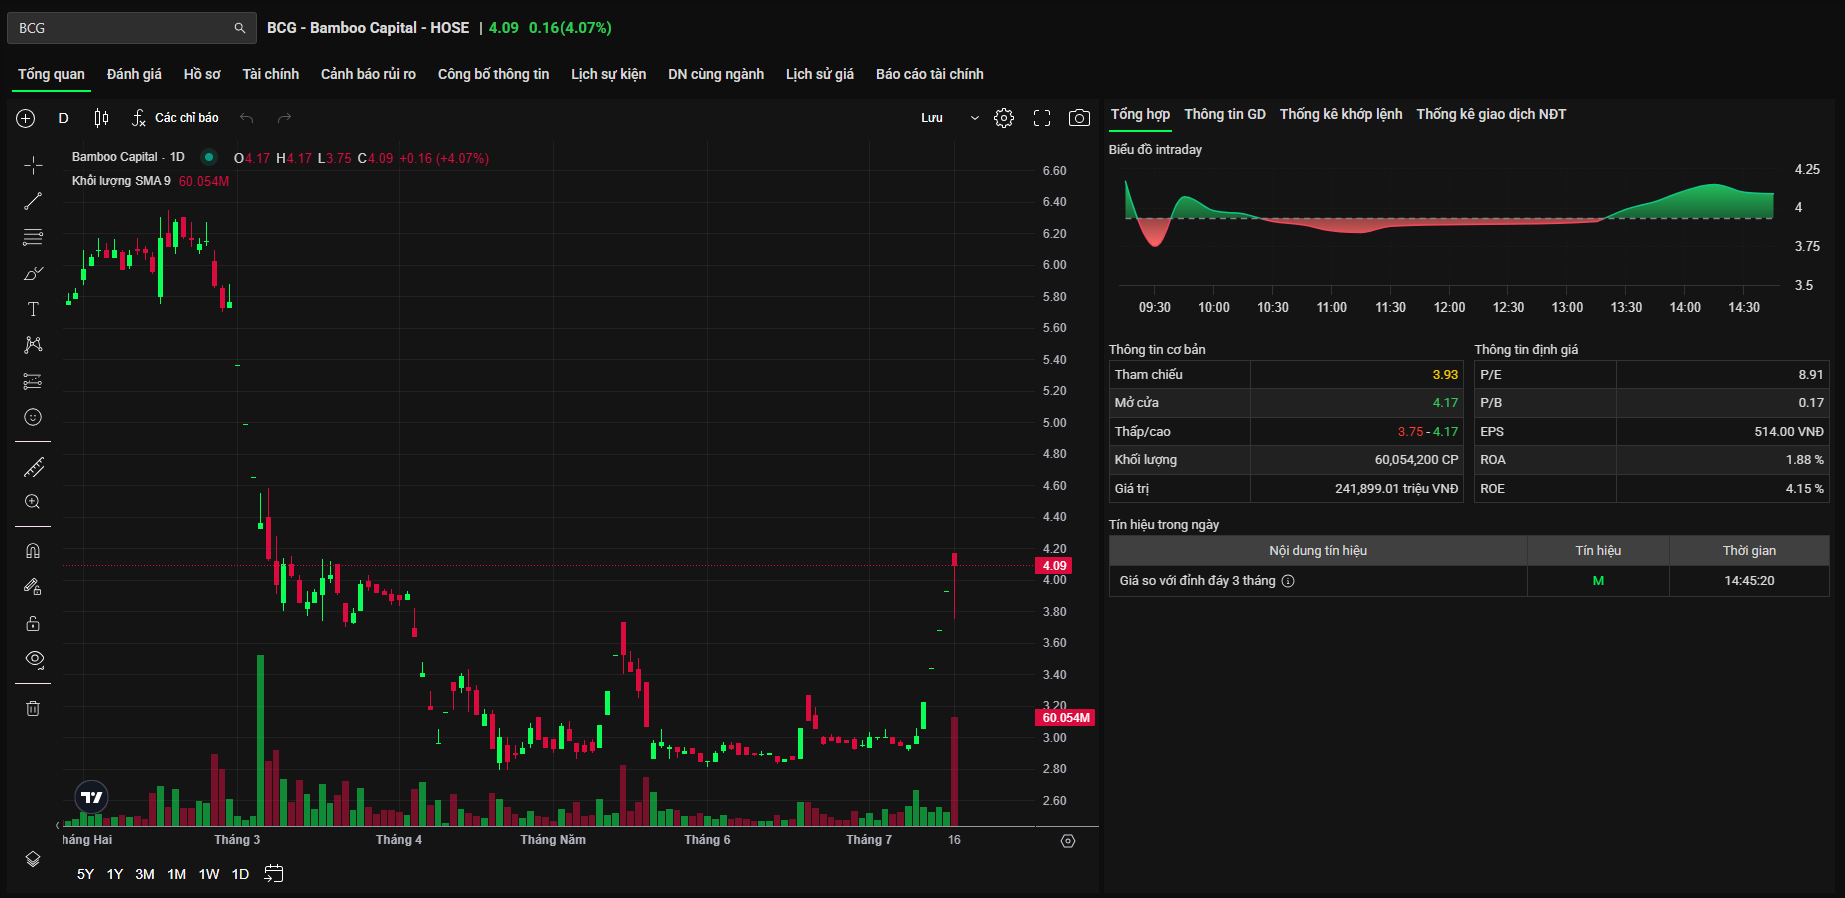This screenshot has width=1845, height=898.
Task: Select the trend line drawing tool
Action: (33, 201)
